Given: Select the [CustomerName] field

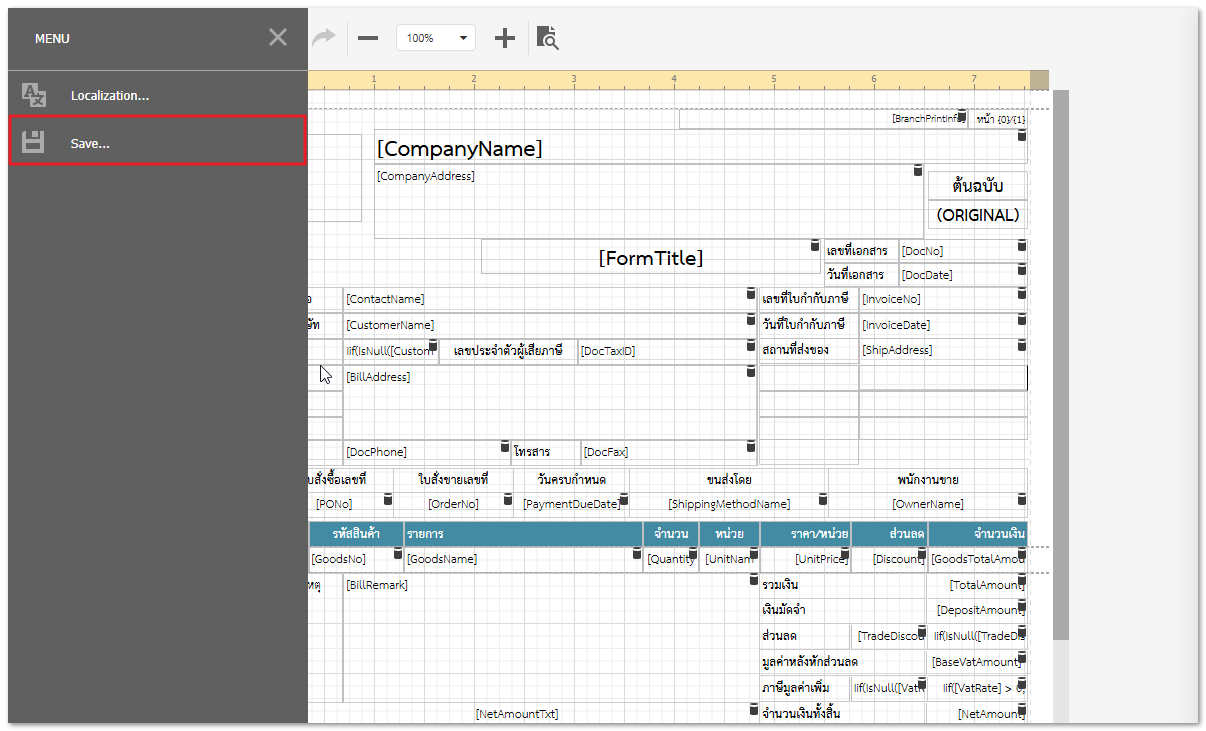Looking at the screenshot, I should pos(540,325).
